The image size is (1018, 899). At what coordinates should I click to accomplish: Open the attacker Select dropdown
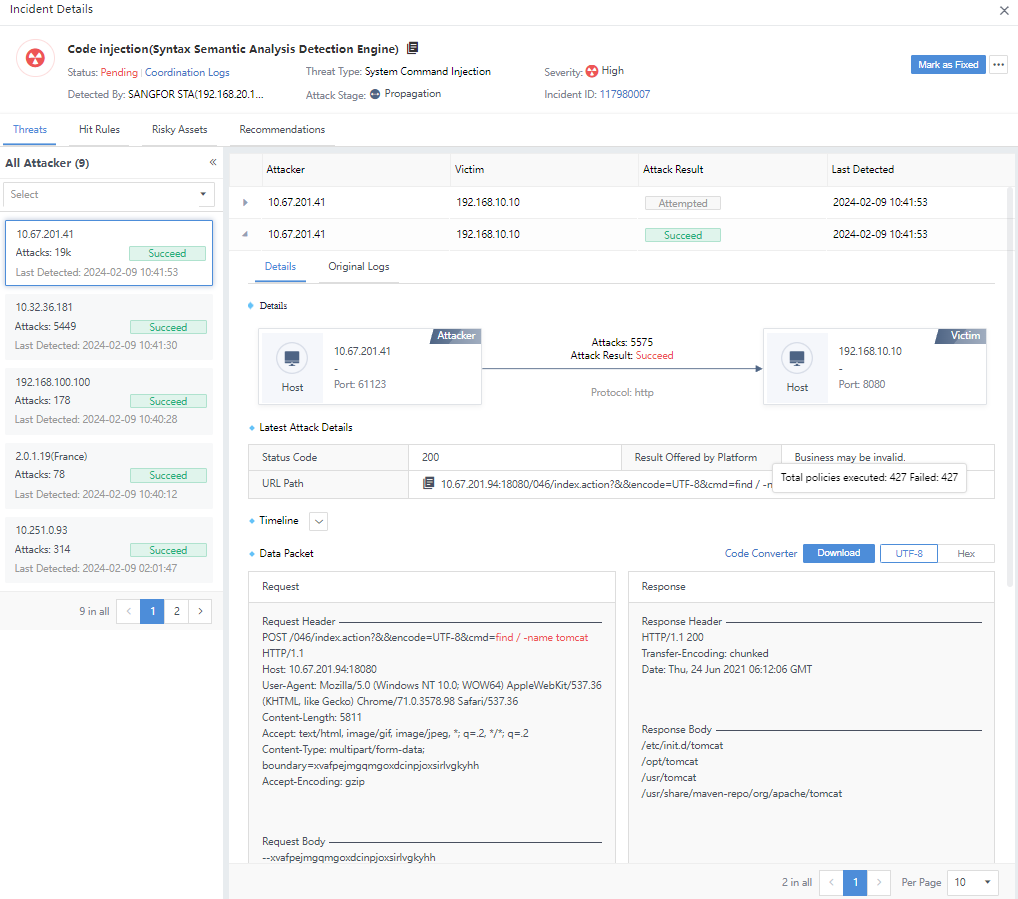tap(108, 195)
